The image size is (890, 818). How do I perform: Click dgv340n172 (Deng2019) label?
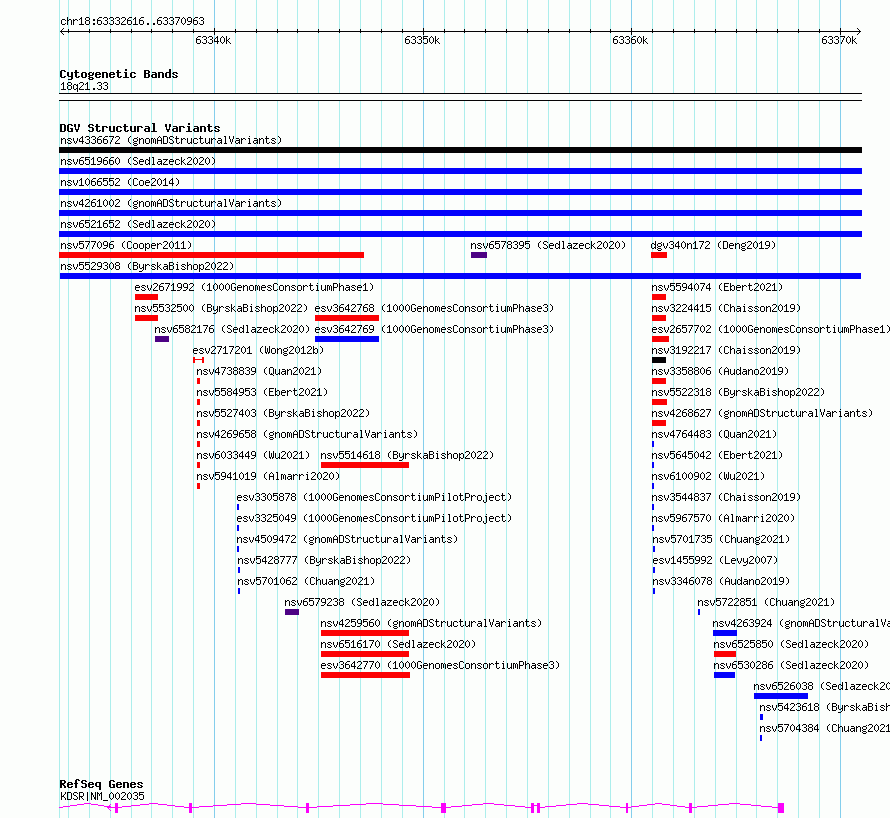[713, 245]
